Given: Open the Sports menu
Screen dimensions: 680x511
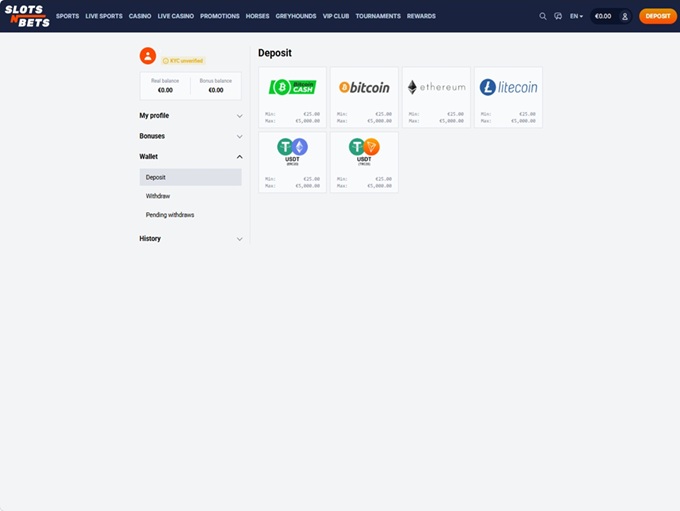Looking at the screenshot, I should [68, 16].
